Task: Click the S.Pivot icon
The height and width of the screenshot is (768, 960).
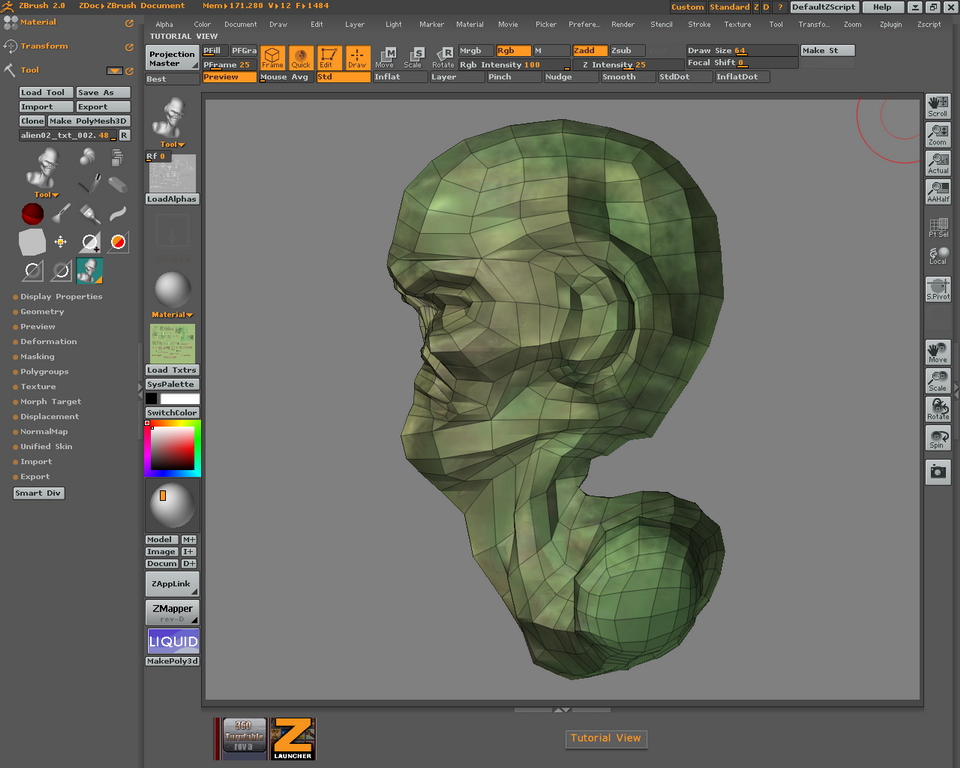Action: point(938,289)
